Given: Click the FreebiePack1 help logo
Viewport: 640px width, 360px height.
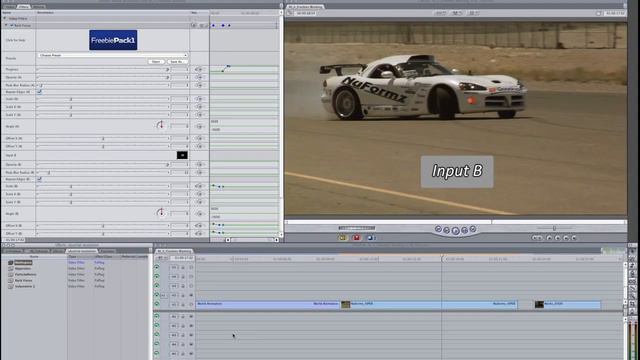Looking at the screenshot, I should tap(113, 40).
